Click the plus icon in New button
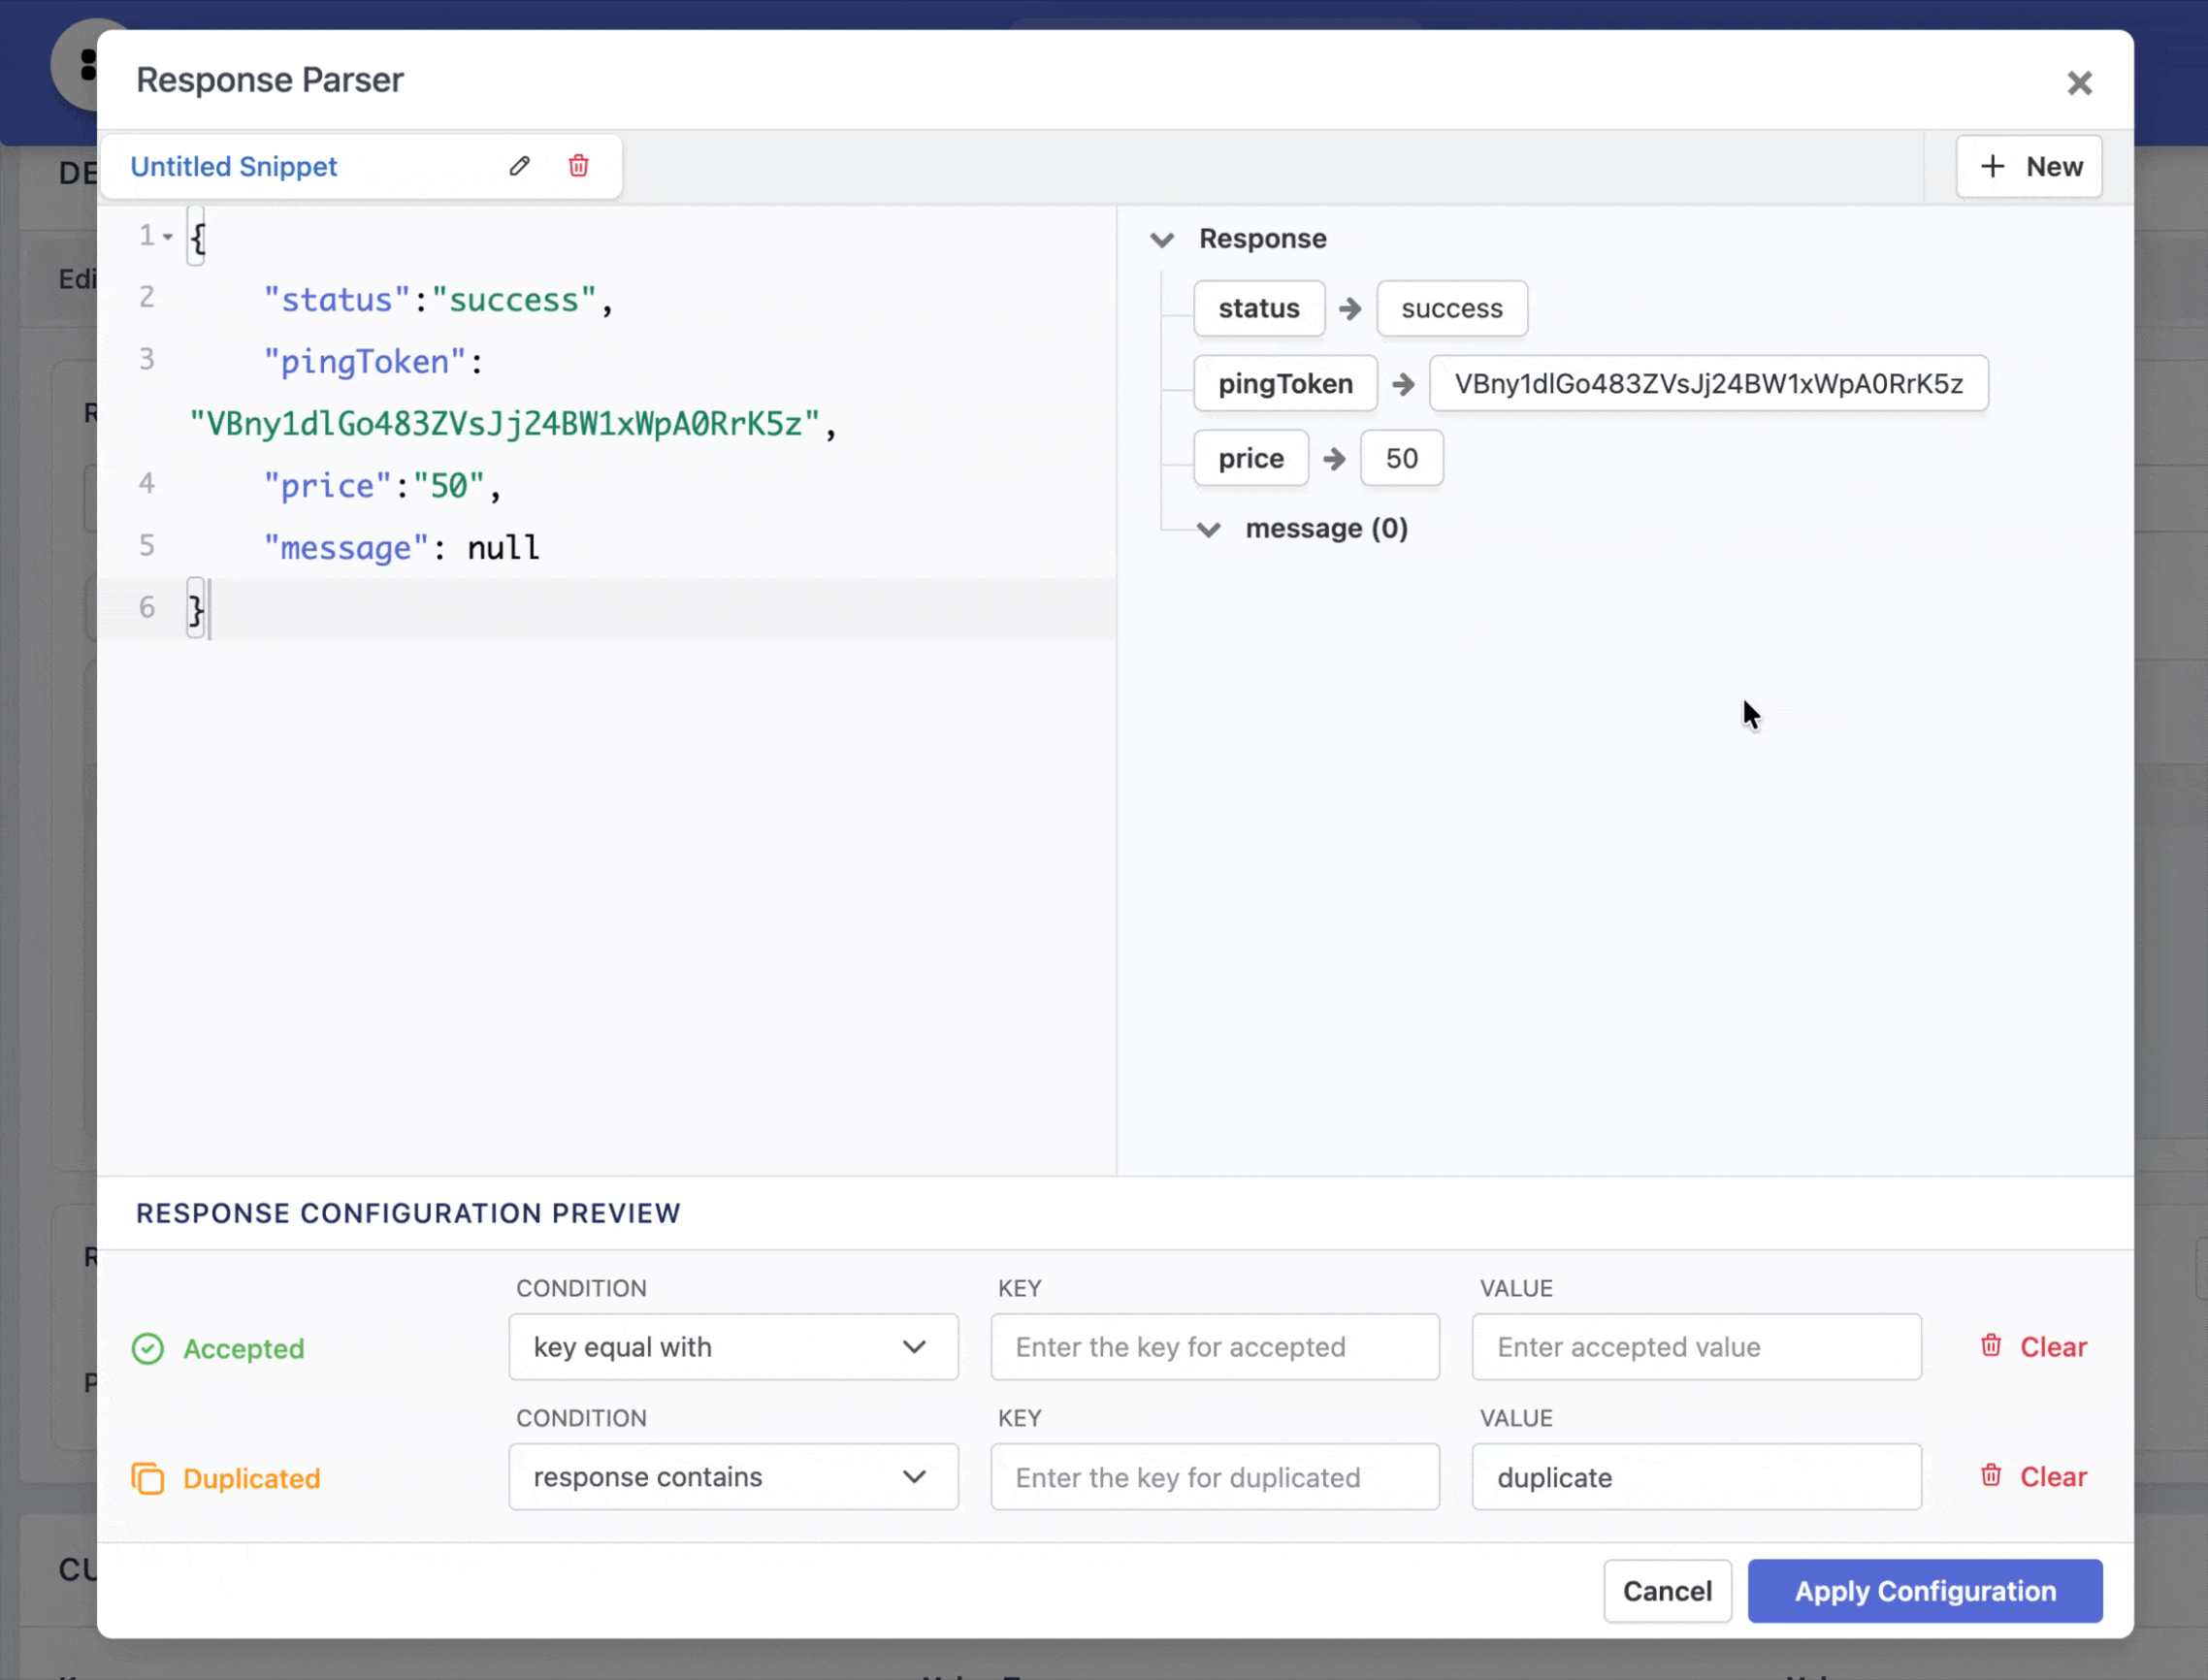Screen dimensions: 2208x1680 pyautogui.click(x=1992, y=166)
